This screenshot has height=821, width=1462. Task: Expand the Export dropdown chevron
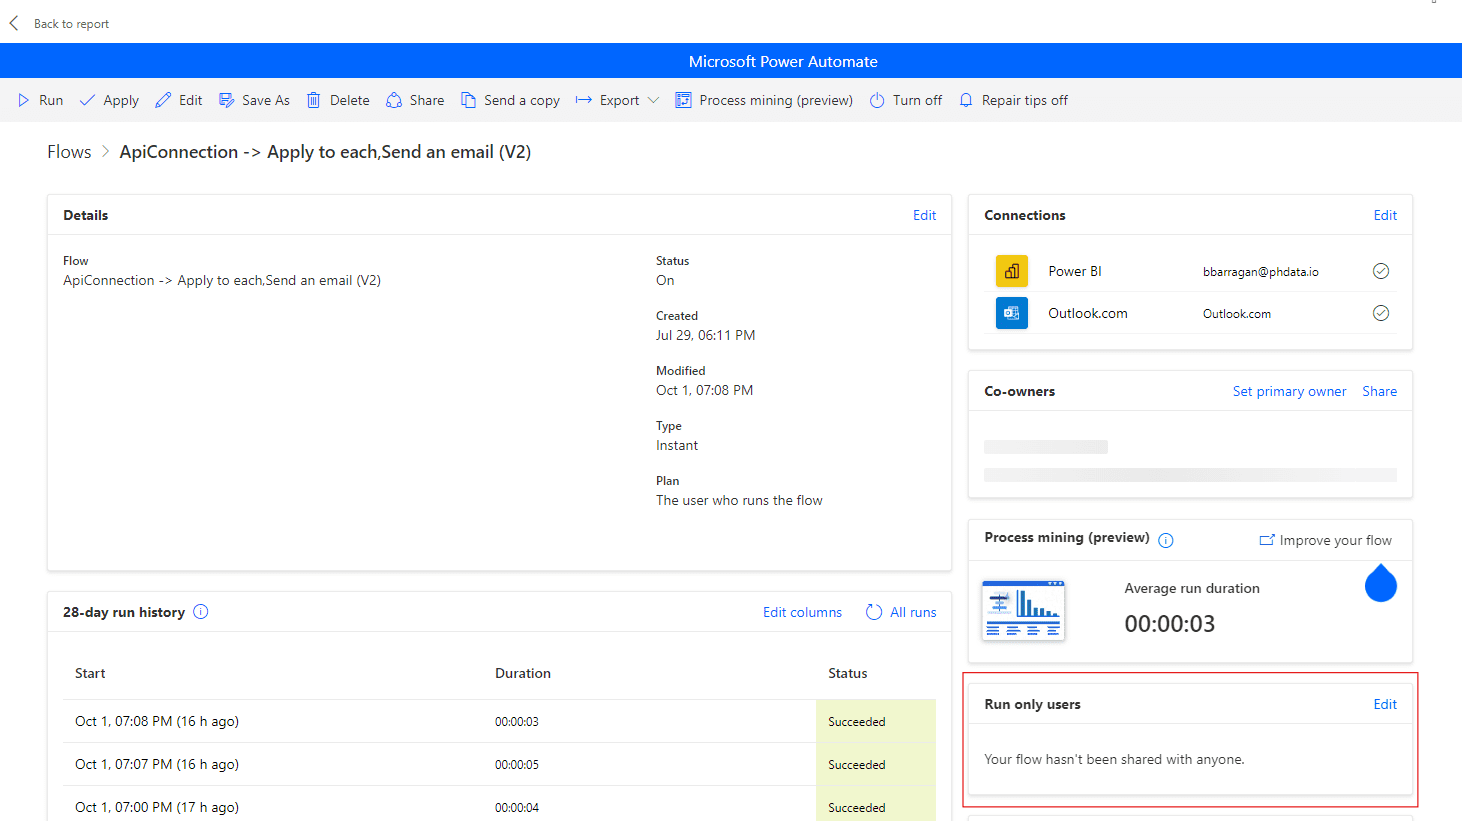coord(653,100)
